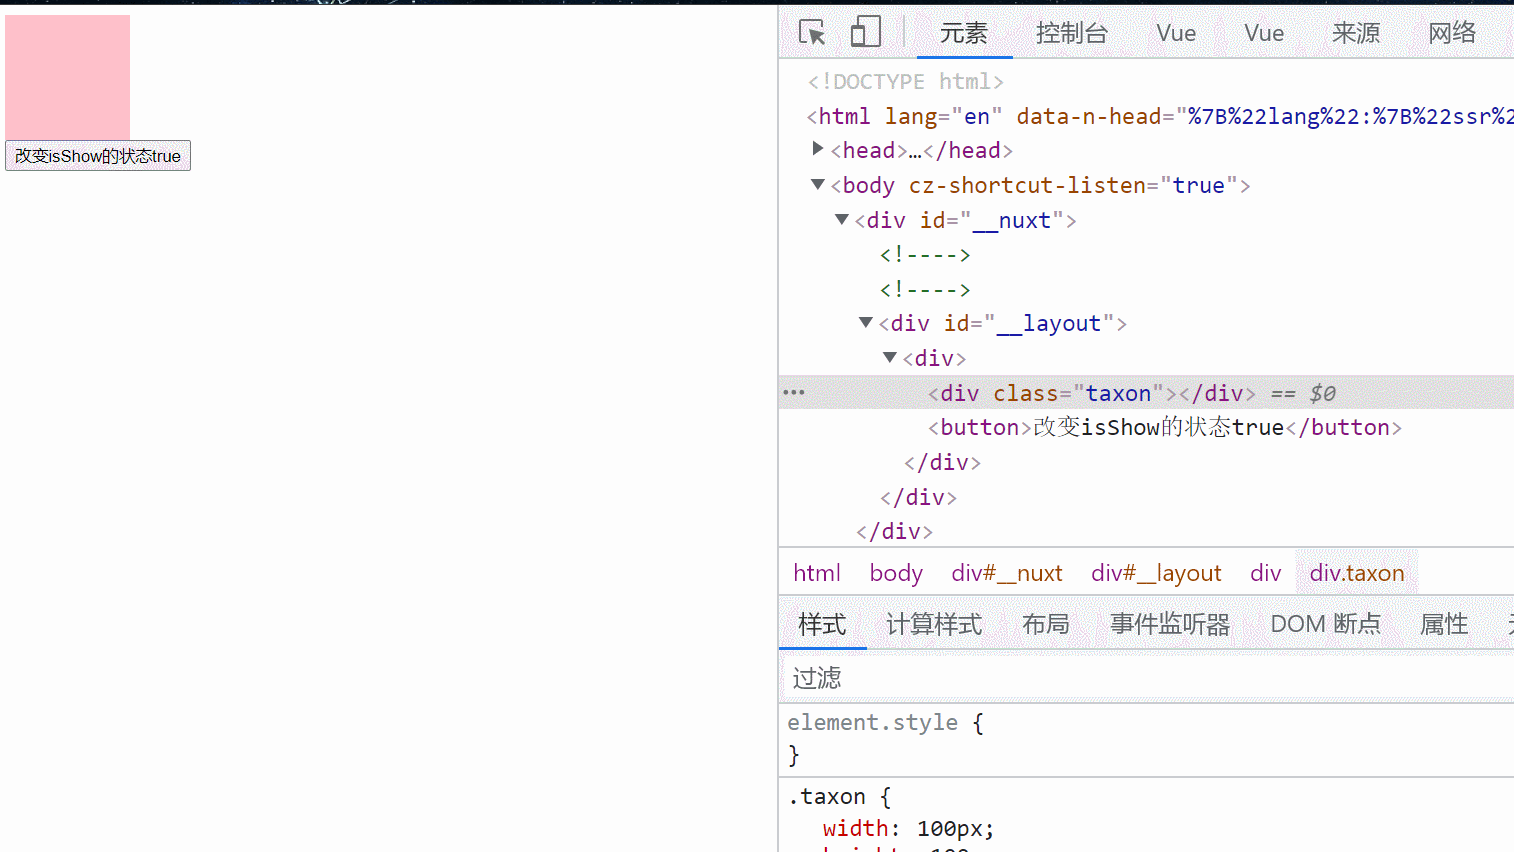Click the 改变isShow的状态true page button
Image resolution: width=1514 pixels, height=852 pixels.
point(98,156)
